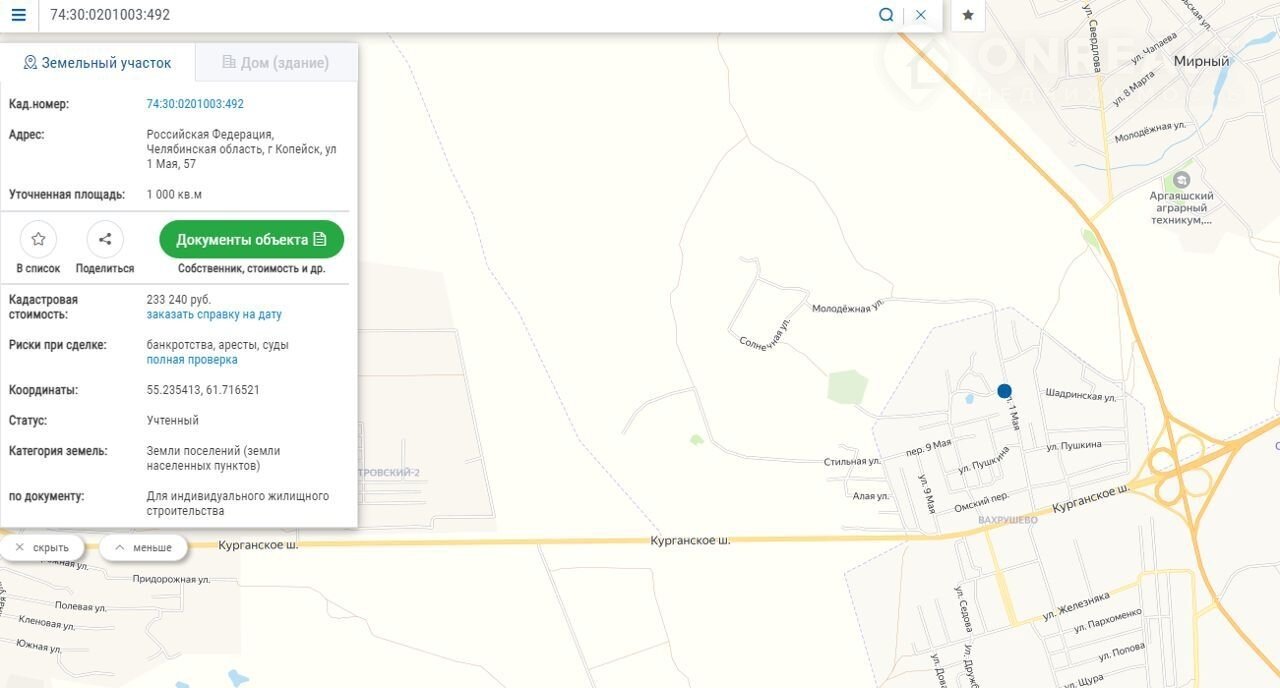The image size is (1280, 688).
Task: Click the Вахрушево label on map
Action: (1008, 520)
